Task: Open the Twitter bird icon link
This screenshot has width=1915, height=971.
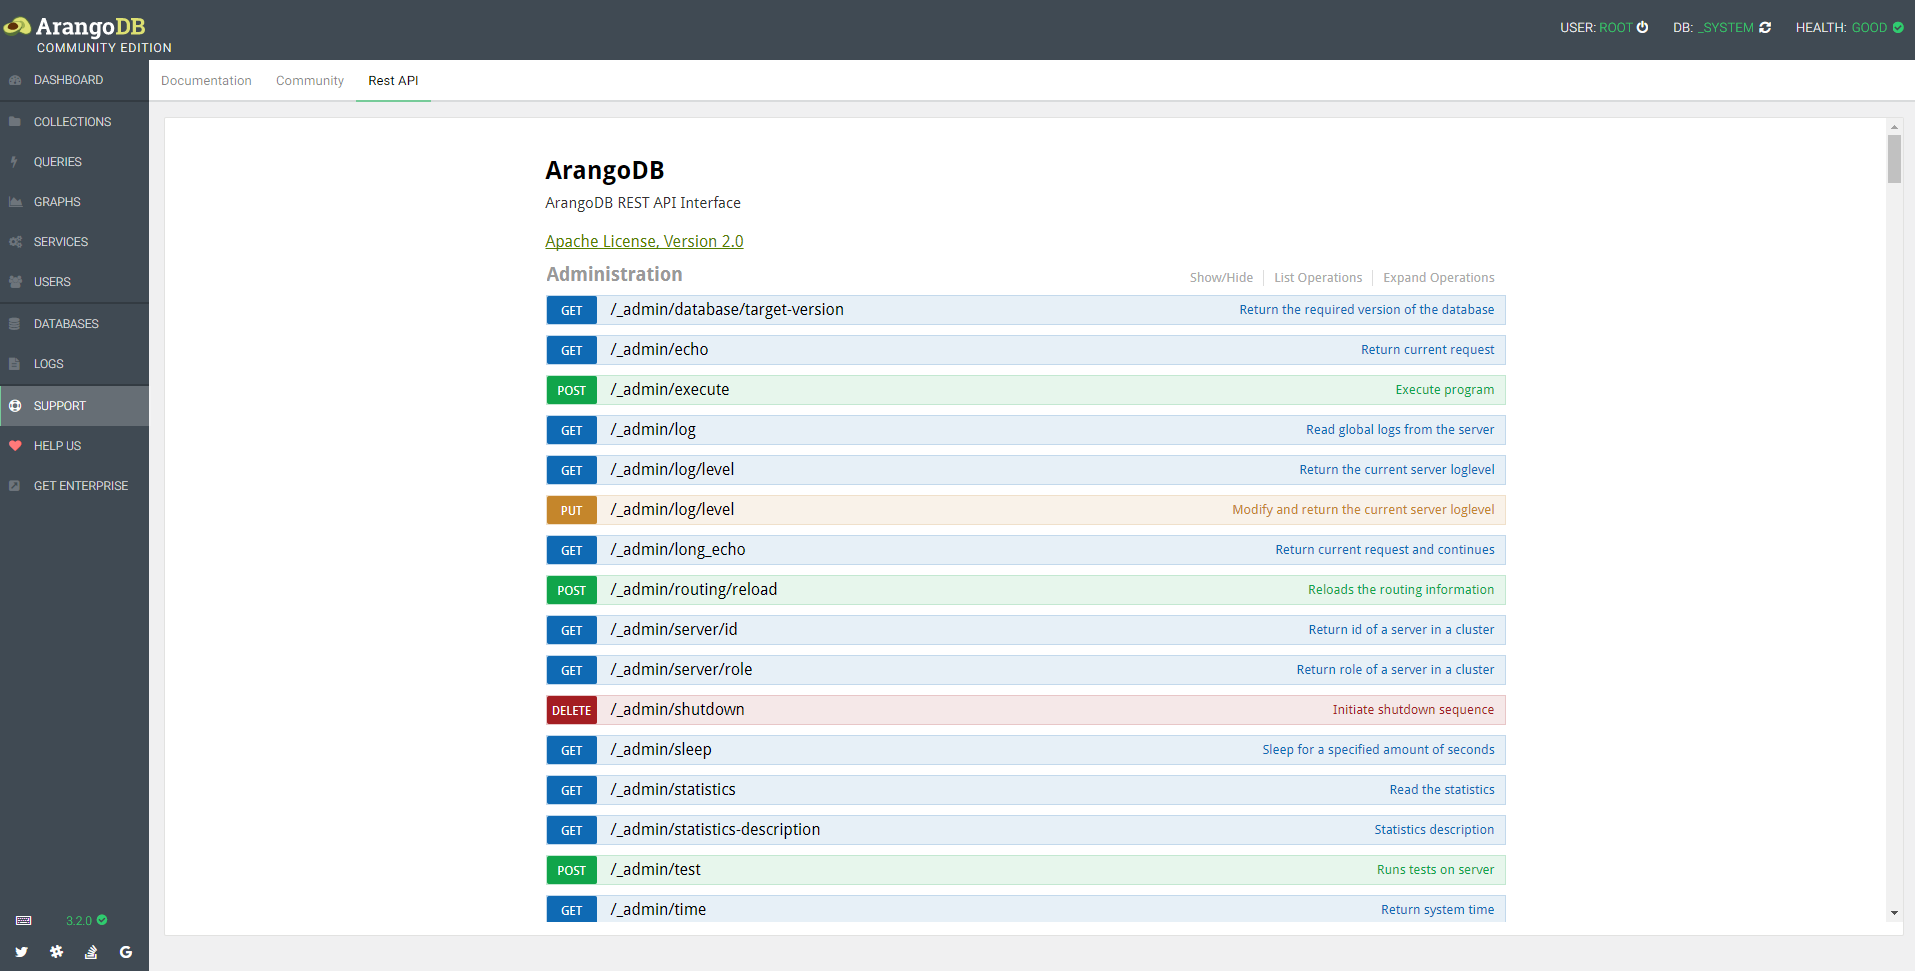Action: pos(22,952)
